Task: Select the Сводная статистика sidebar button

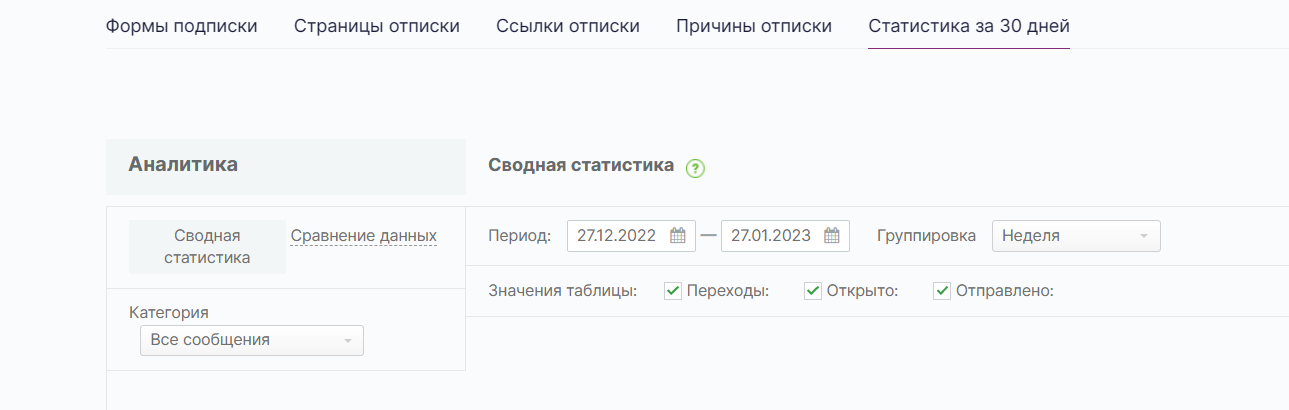Action: [x=208, y=247]
